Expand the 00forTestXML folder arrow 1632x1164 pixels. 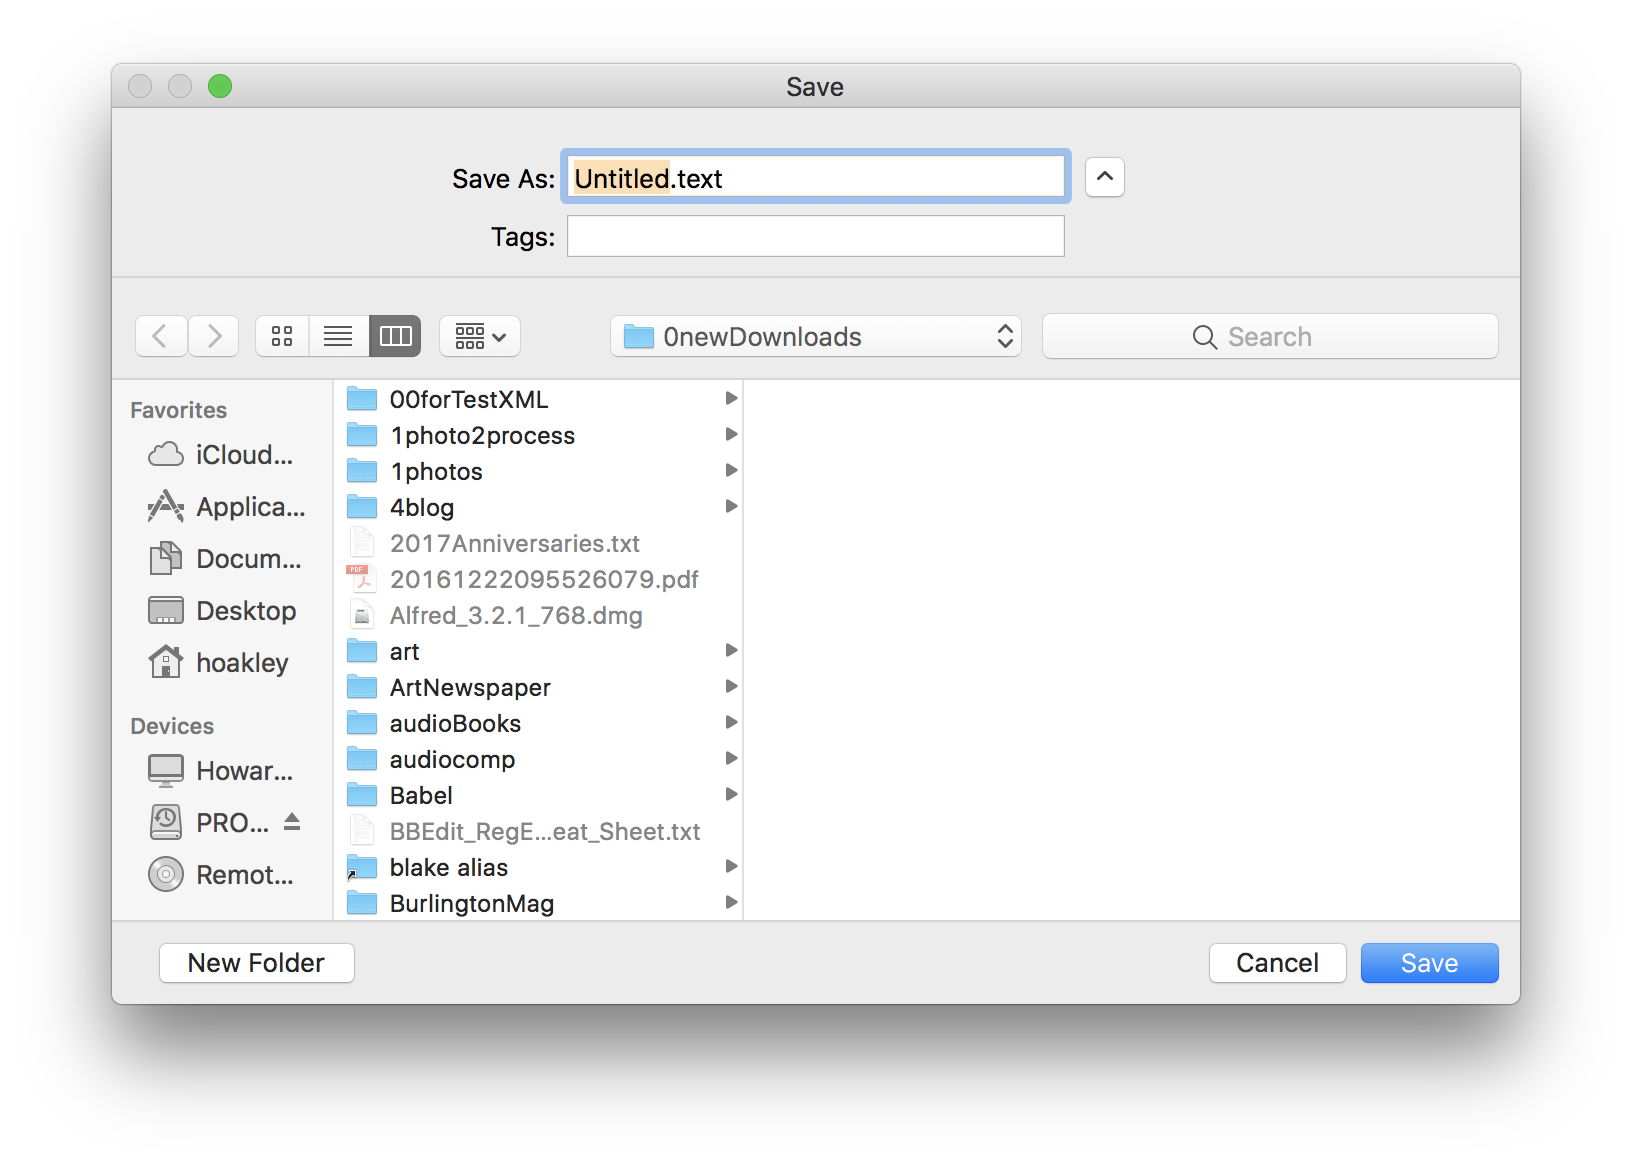click(x=731, y=399)
